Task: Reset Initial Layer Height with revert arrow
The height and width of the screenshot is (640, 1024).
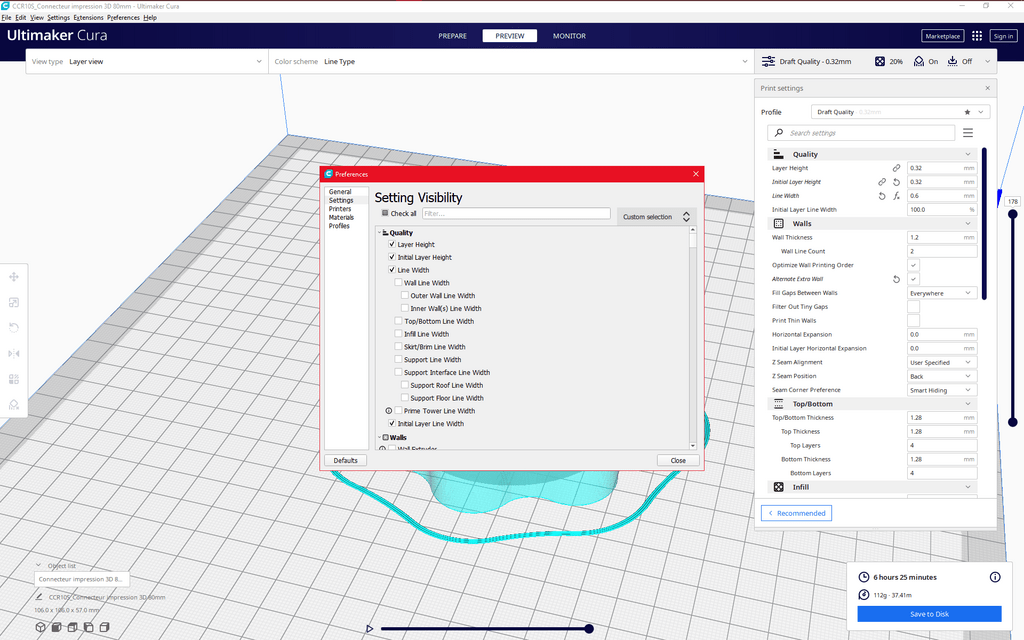Action: click(897, 182)
